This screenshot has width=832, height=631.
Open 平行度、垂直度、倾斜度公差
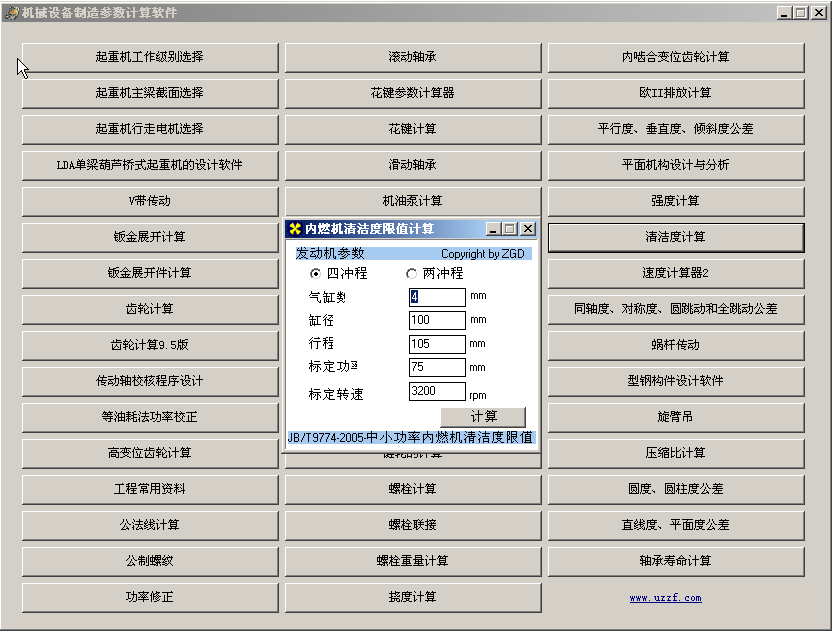point(676,129)
